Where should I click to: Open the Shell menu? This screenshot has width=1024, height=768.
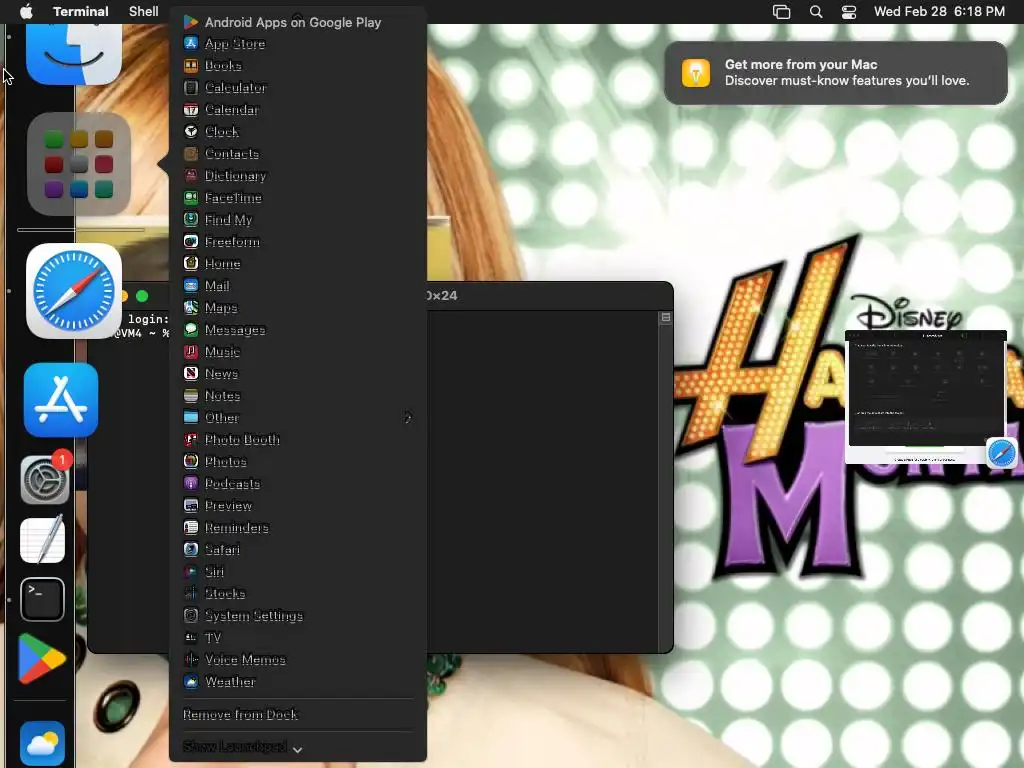(144, 11)
